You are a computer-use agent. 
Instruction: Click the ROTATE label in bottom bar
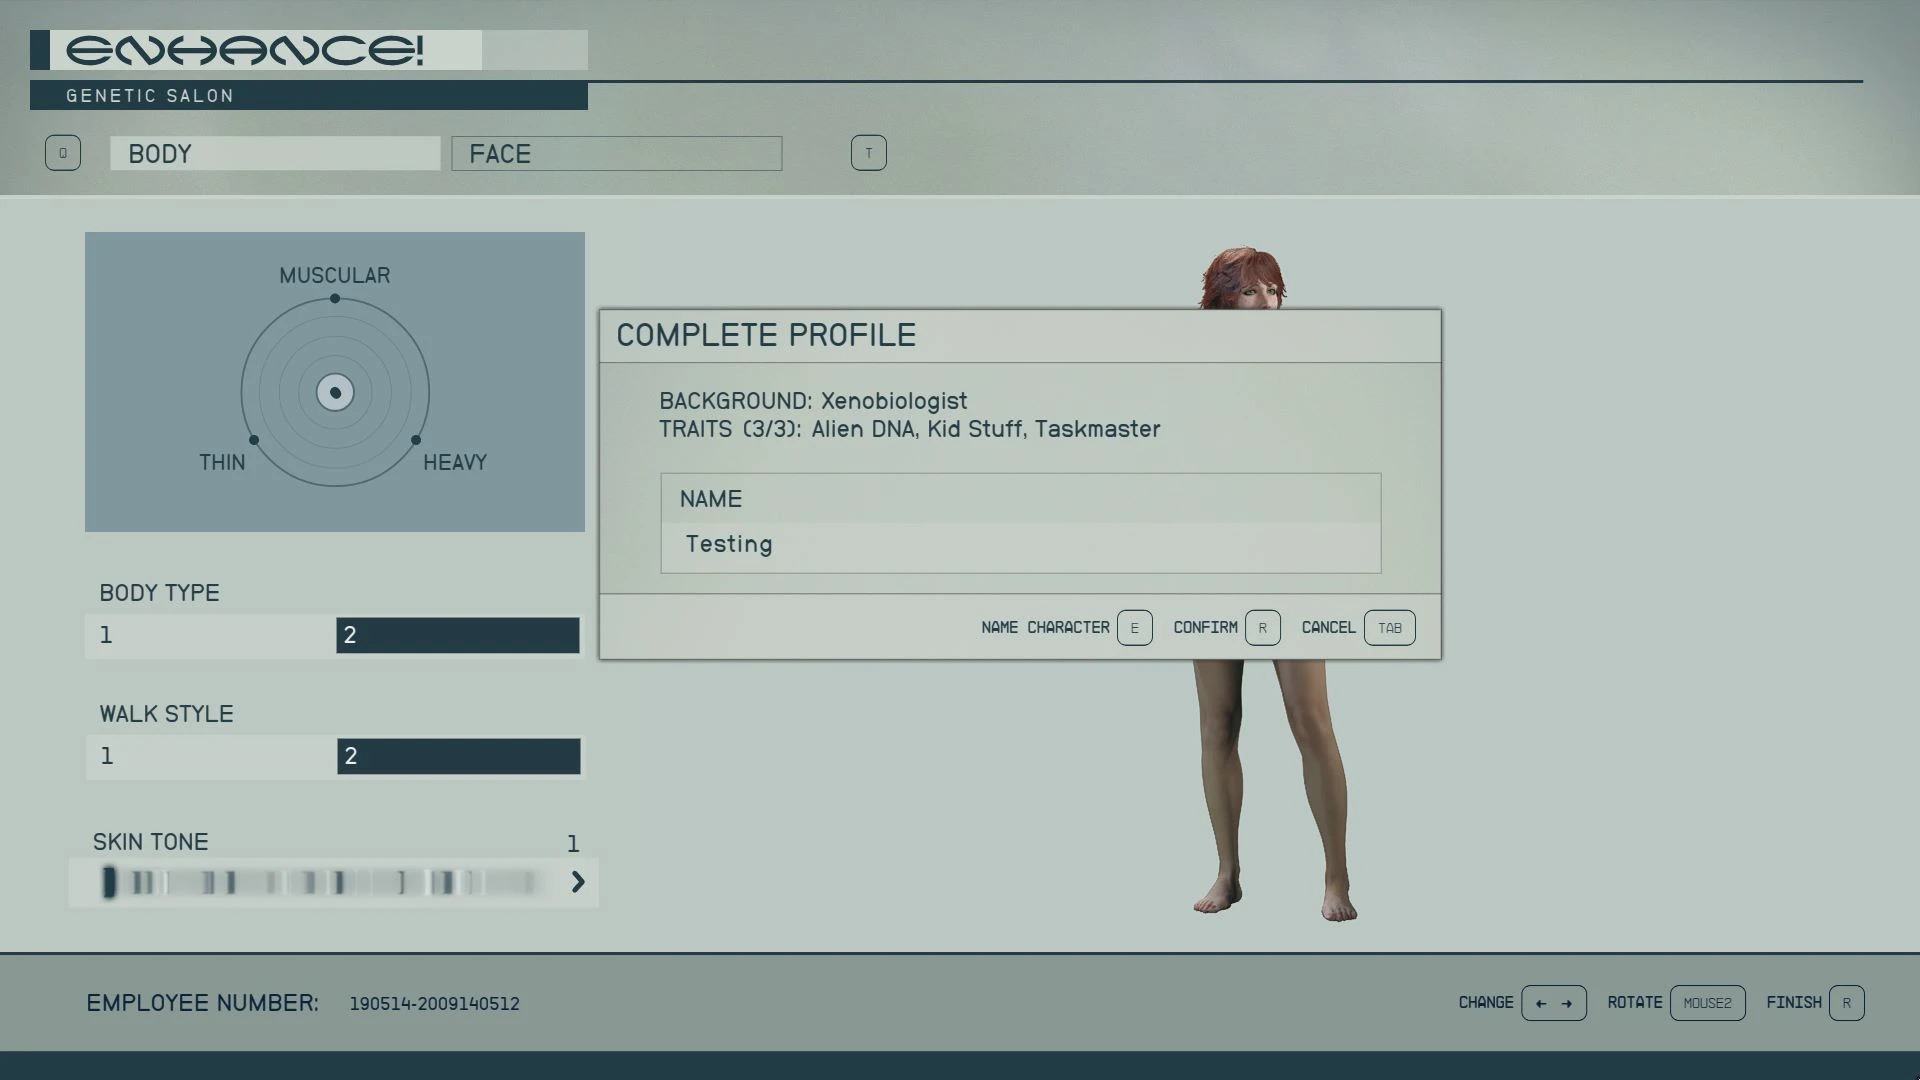[1635, 1003]
